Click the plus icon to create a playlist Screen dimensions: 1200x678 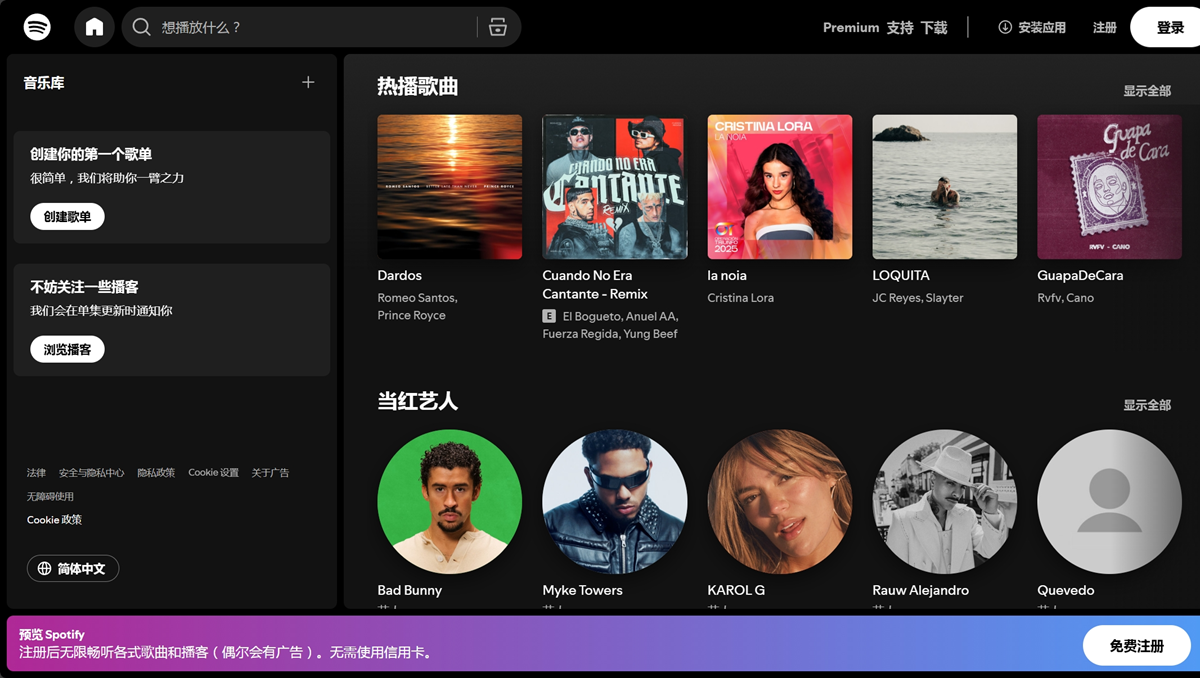click(308, 82)
